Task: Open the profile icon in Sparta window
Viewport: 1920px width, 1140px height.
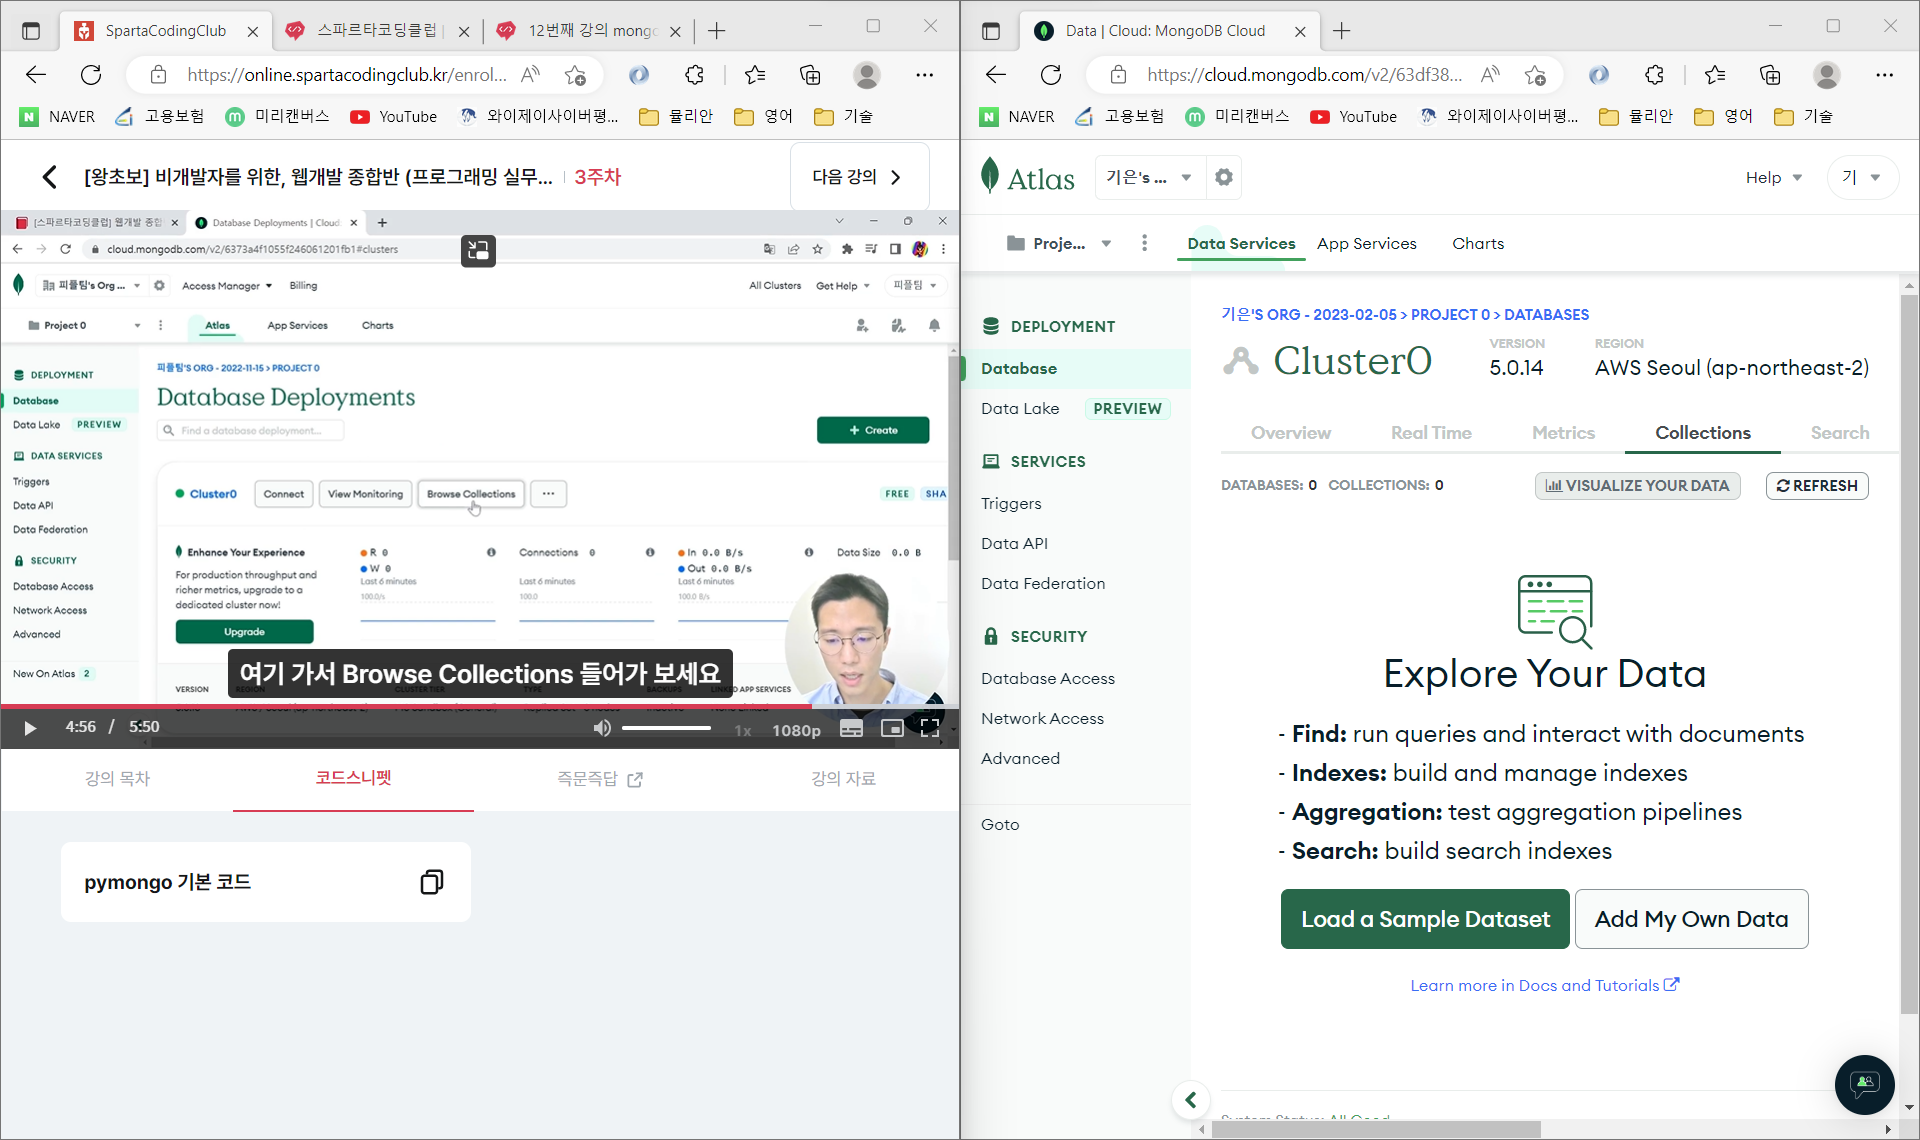Action: pos(867,75)
